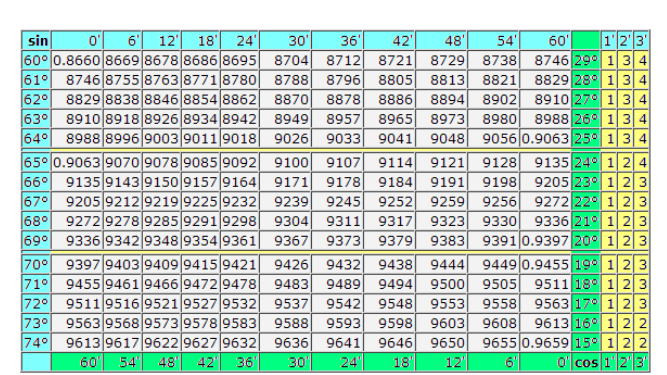Screen dimensions: 667x375
Task: Select the 61° row label
Action: [x=36, y=80]
